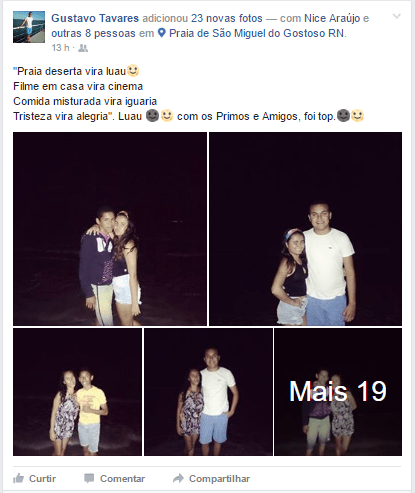The width and height of the screenshot is (415, 493).
Task: Open Gustavo Tavares profile picture
Action: click(x=29, y=27)
